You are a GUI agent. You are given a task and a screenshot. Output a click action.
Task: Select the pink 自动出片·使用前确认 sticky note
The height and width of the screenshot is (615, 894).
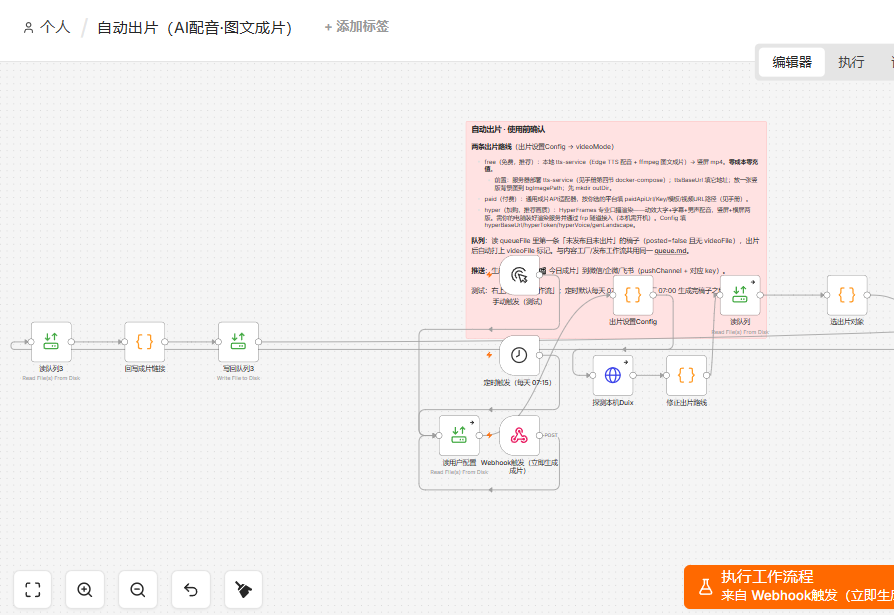click(616, 230)
